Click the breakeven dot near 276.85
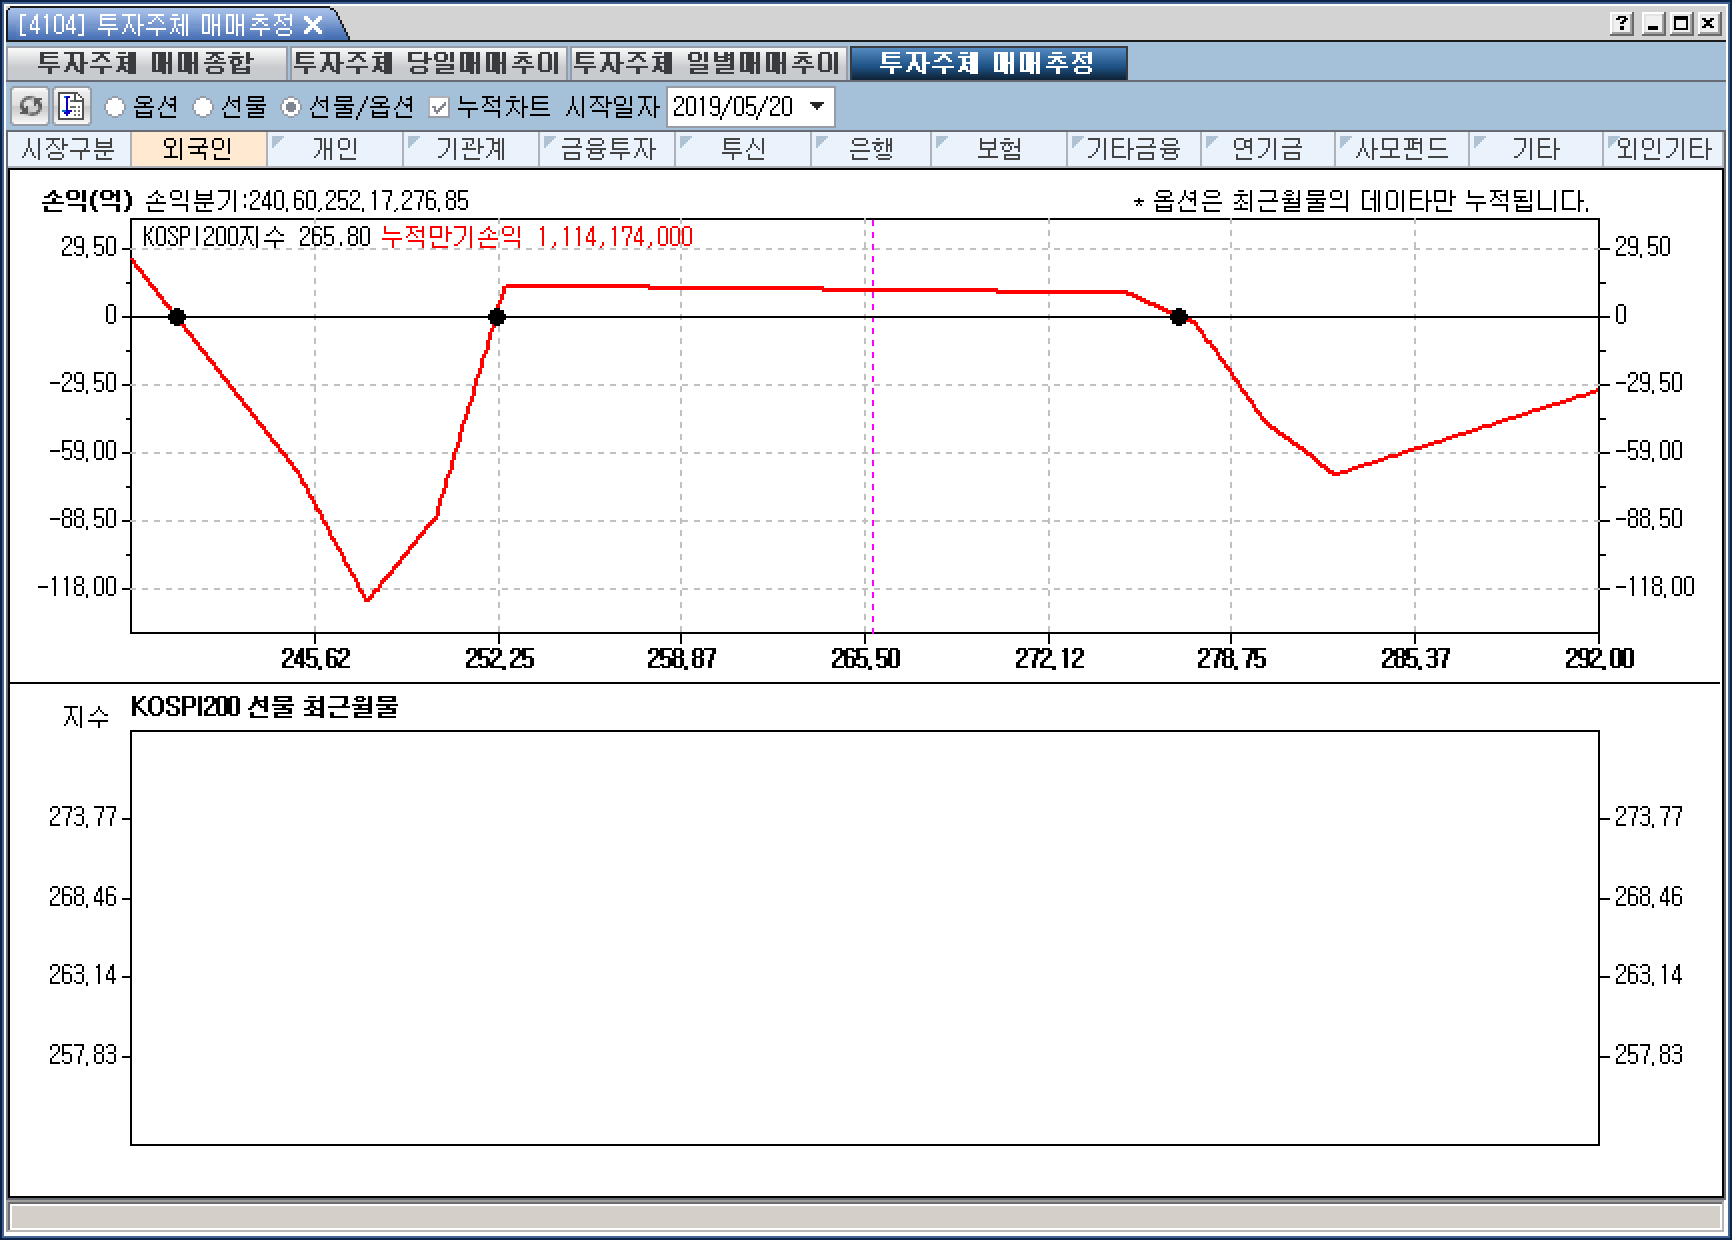The width and height of the screenshot is (1732, 1240). 1179,317
